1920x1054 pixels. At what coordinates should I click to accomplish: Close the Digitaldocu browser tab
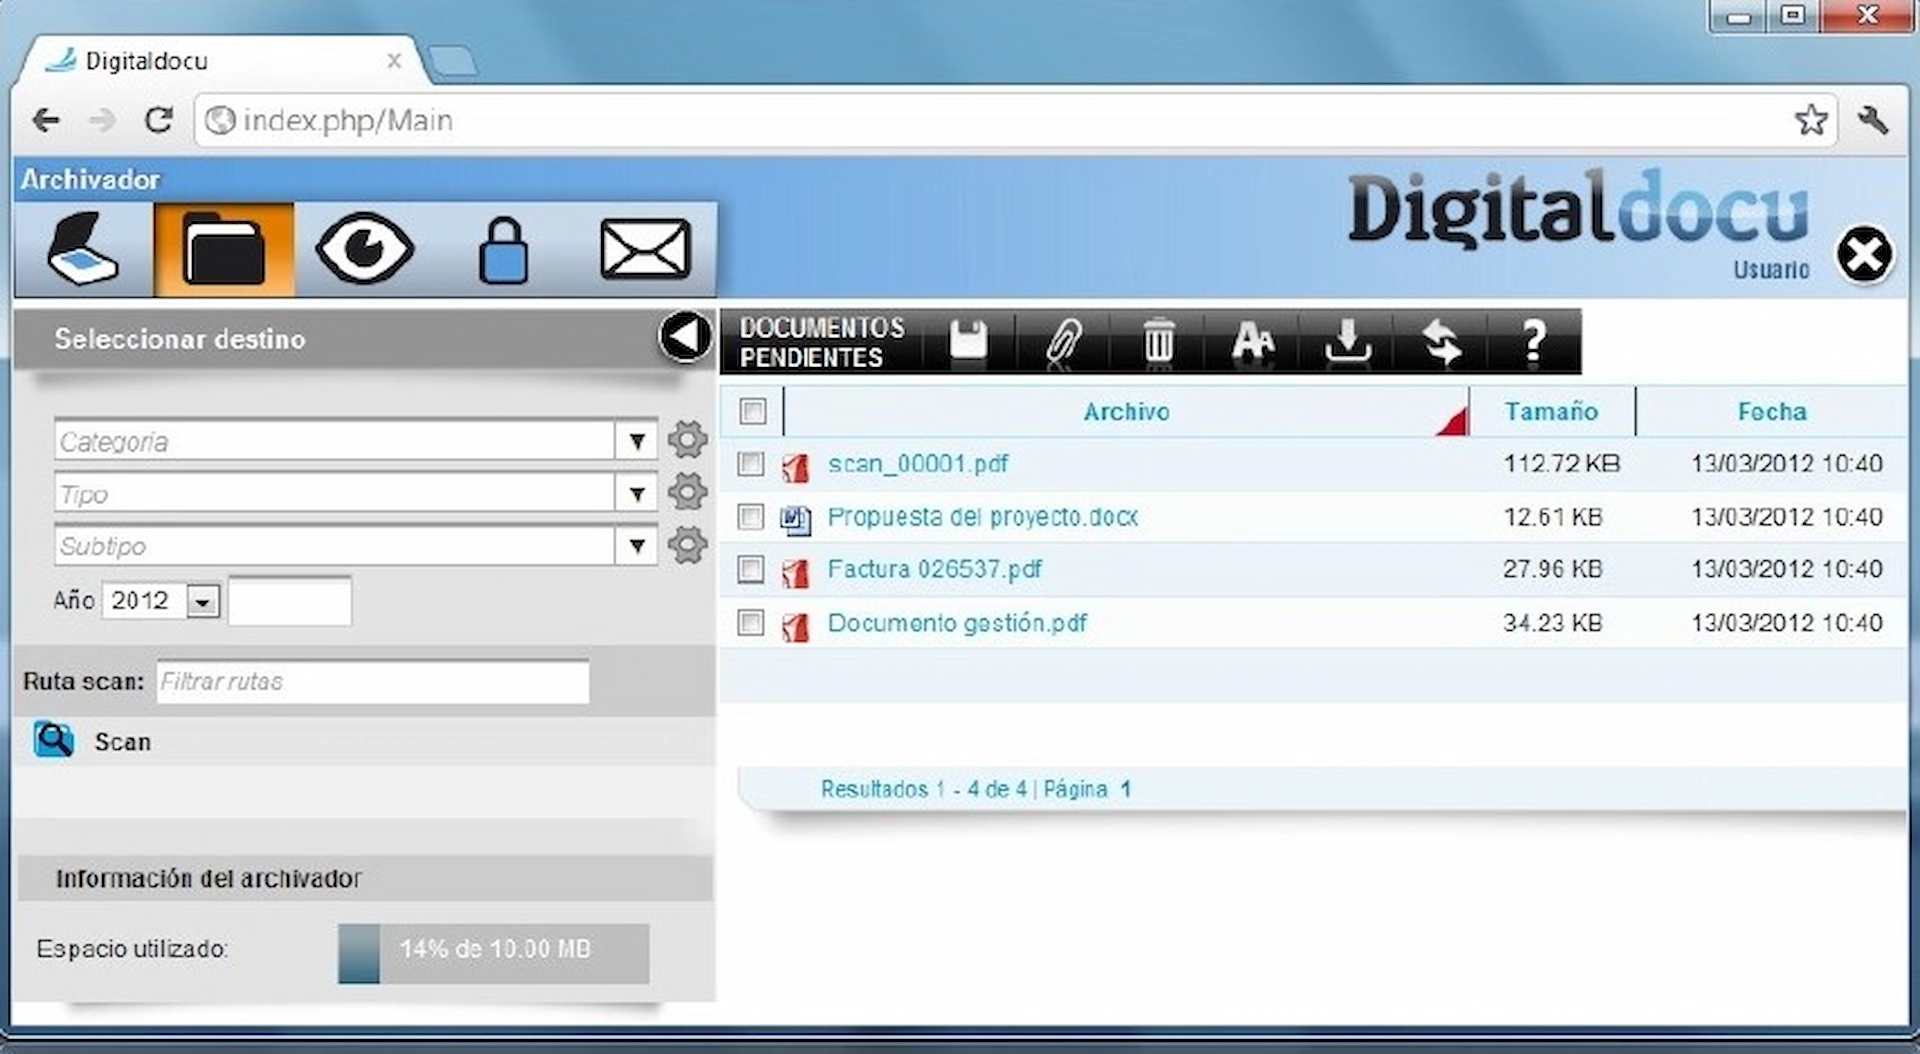(x=394, y=61)
